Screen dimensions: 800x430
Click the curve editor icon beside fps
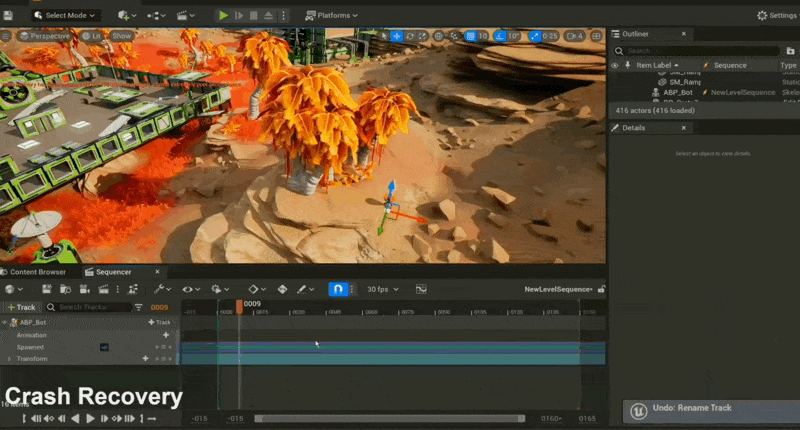(x=421, y=289)
